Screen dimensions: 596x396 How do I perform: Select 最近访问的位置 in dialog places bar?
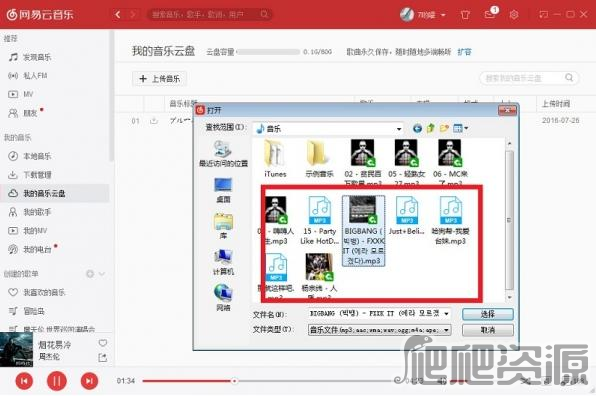point(223,154)
